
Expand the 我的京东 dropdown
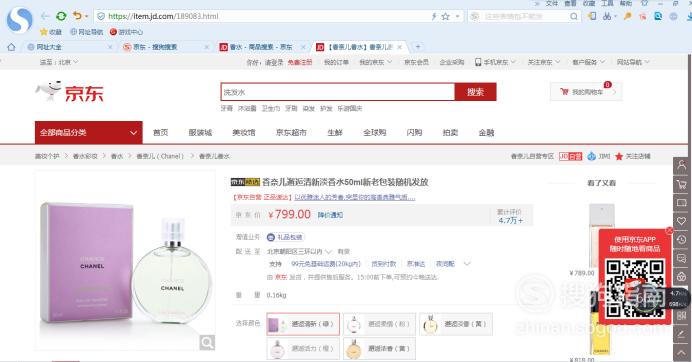376,62
